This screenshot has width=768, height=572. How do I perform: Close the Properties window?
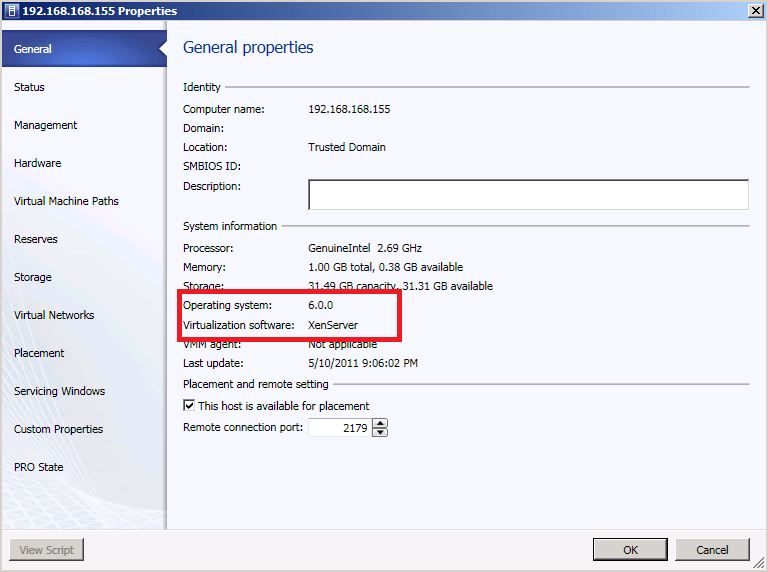(x=755, y=11)
